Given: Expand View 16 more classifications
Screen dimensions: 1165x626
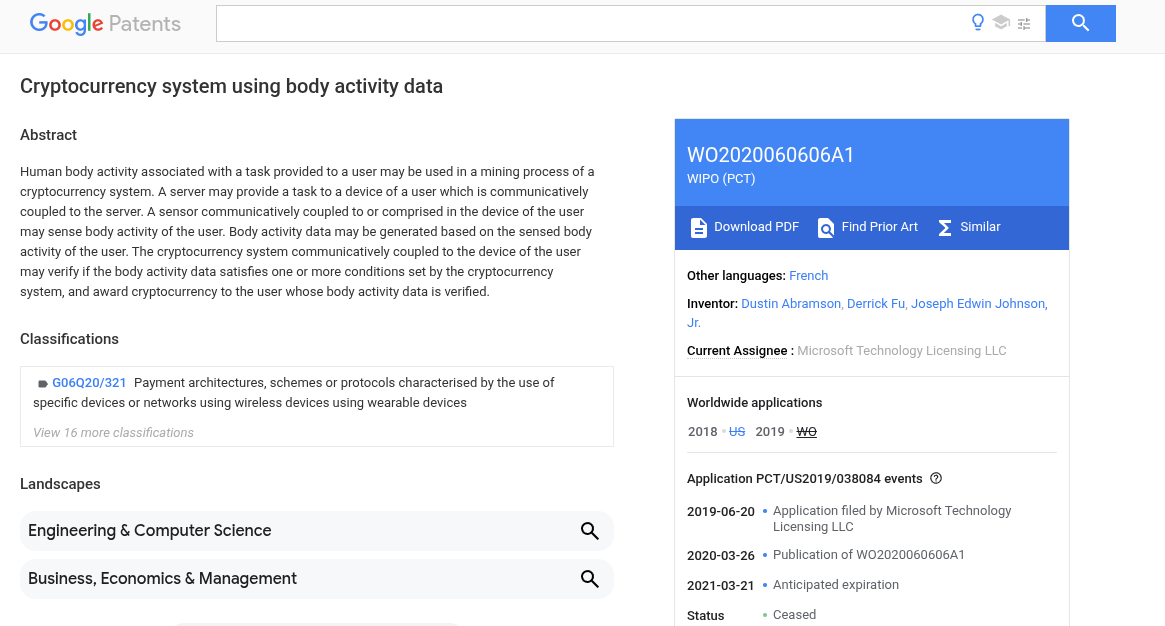Looking at the screenshot, I should (113, 433).
